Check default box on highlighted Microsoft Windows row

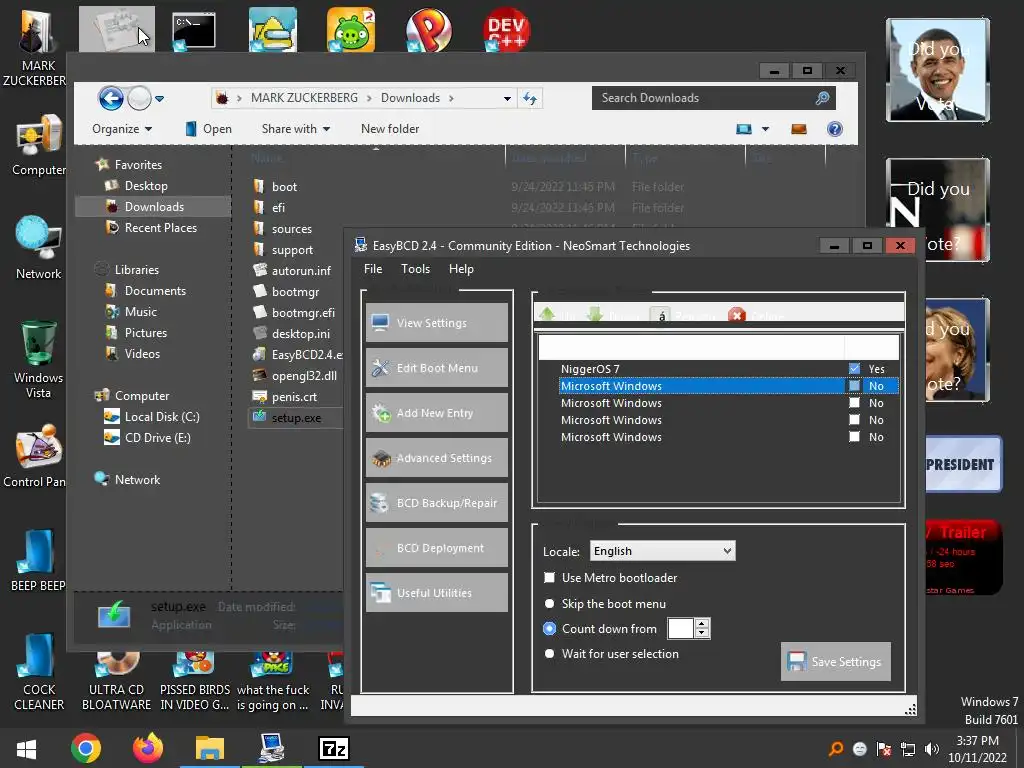point(854,385)
